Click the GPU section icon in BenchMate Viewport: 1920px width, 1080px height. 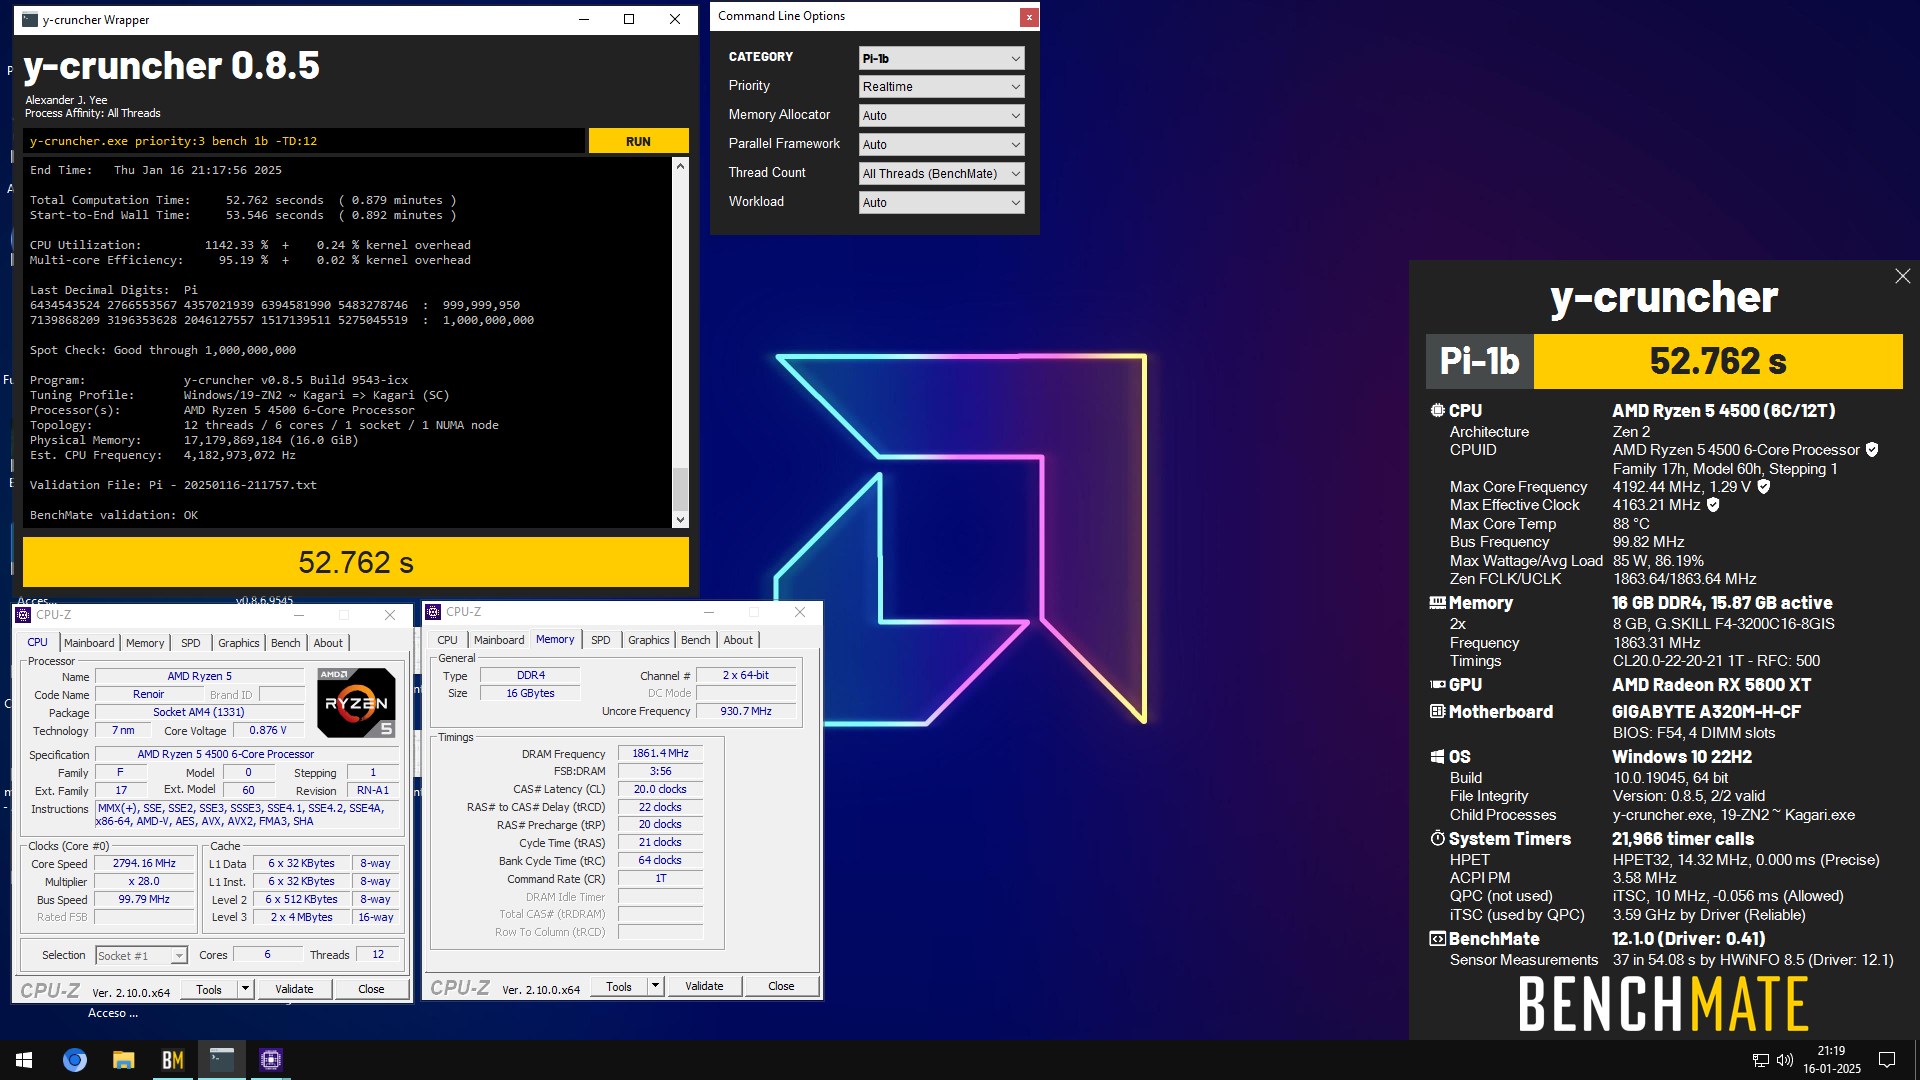[1437, 685]
